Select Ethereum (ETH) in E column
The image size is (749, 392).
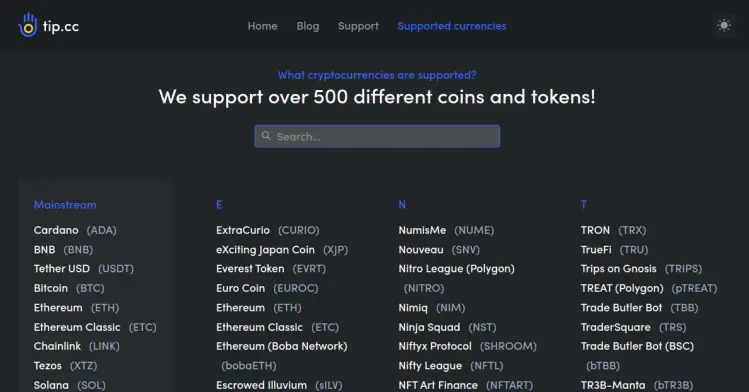point(258,308)
